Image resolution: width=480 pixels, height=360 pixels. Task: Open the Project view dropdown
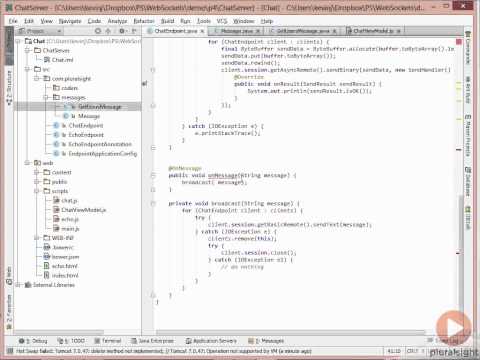[x=40, y=31]
